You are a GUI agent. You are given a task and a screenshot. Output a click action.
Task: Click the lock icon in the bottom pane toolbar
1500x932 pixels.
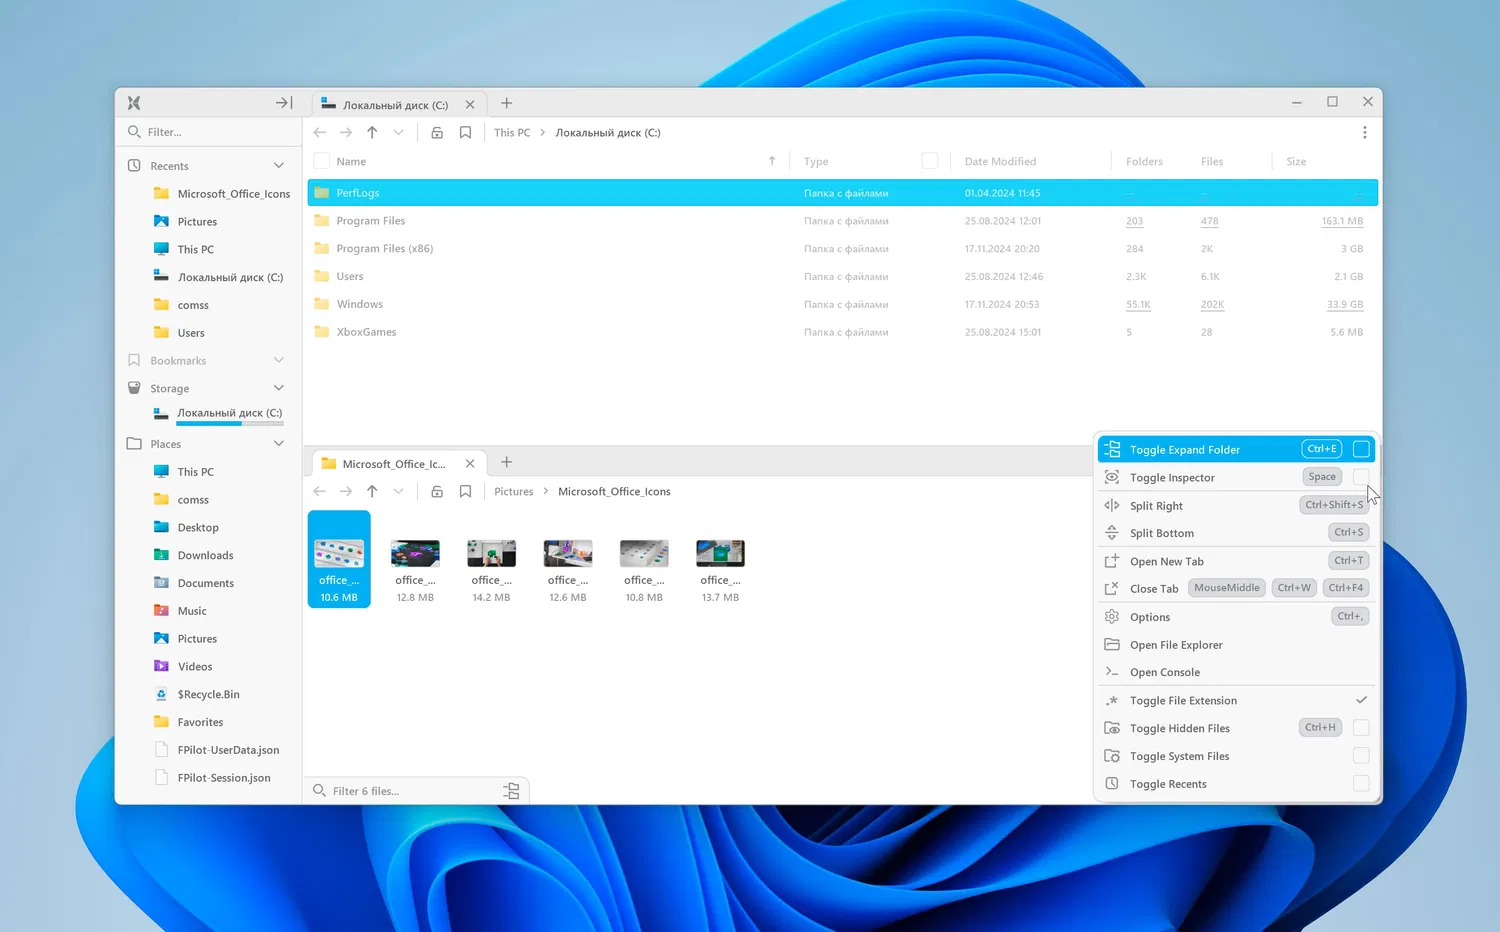point(437,491)
